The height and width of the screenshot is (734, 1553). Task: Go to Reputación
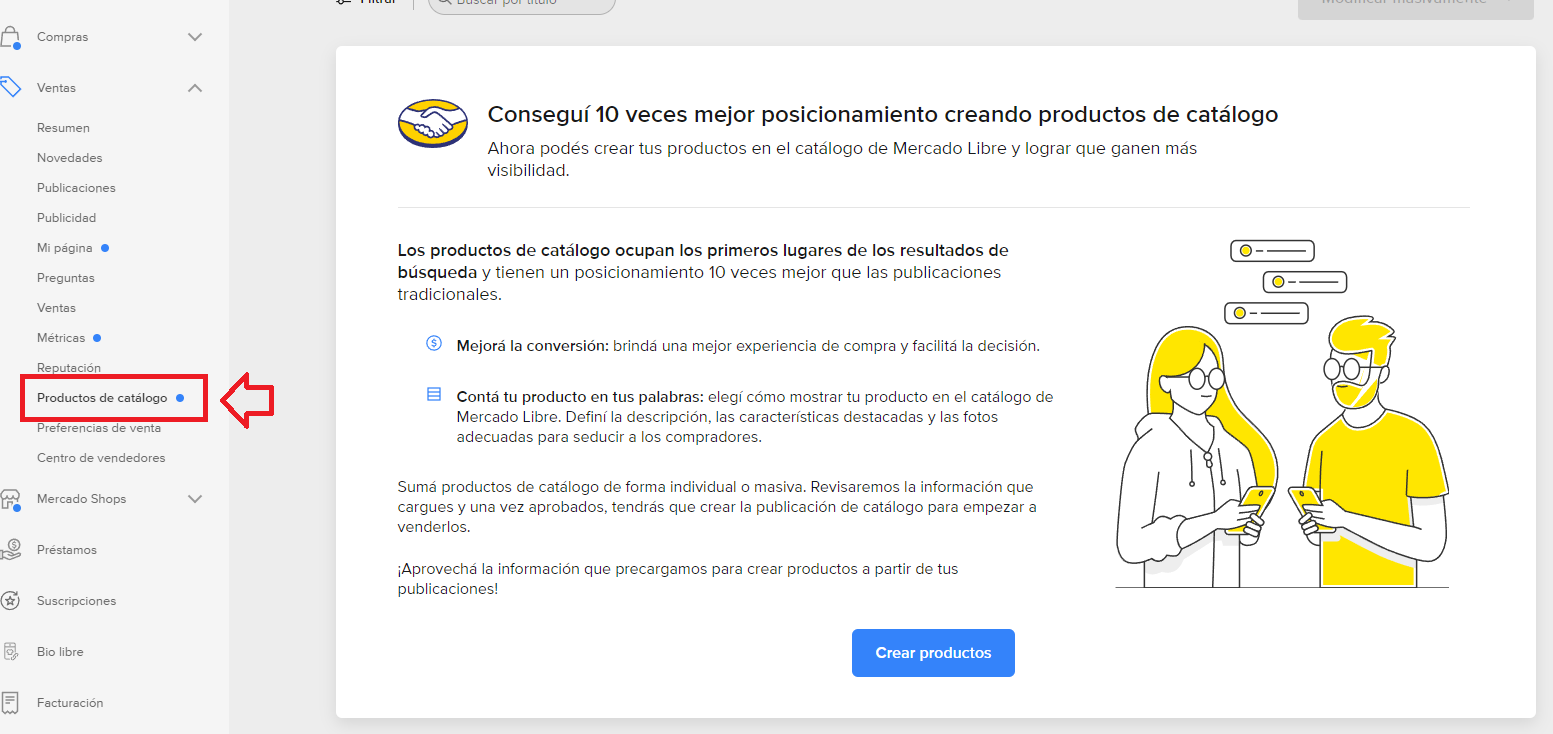pos(69,368)
